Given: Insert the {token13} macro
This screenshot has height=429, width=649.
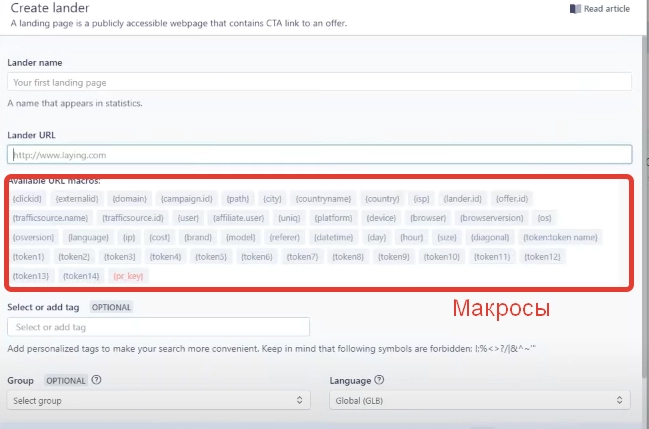Looking at the screenshot, I should pyautogui.click(x=31, y=276).
